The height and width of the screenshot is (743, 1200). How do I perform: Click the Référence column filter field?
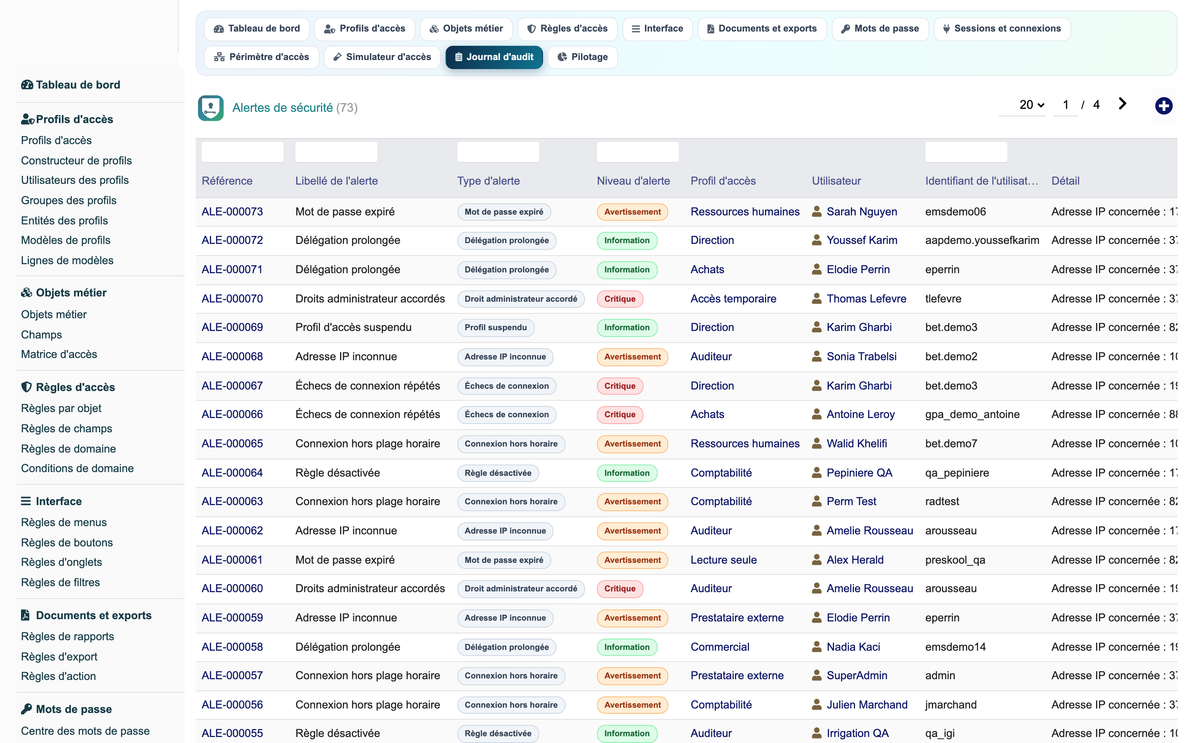(x=242, y=152)
